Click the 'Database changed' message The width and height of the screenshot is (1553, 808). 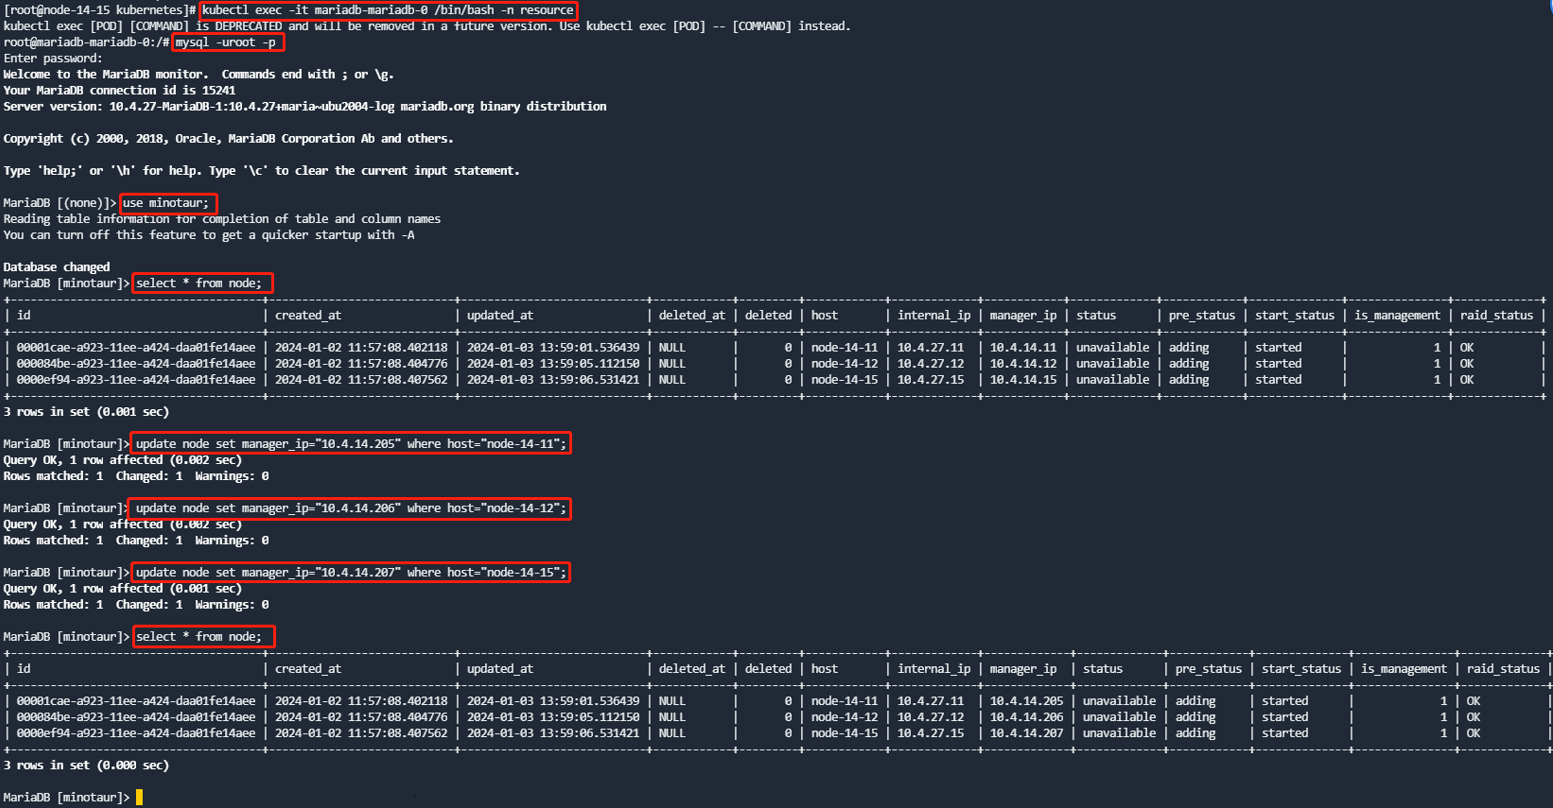[x=57, y=267]
